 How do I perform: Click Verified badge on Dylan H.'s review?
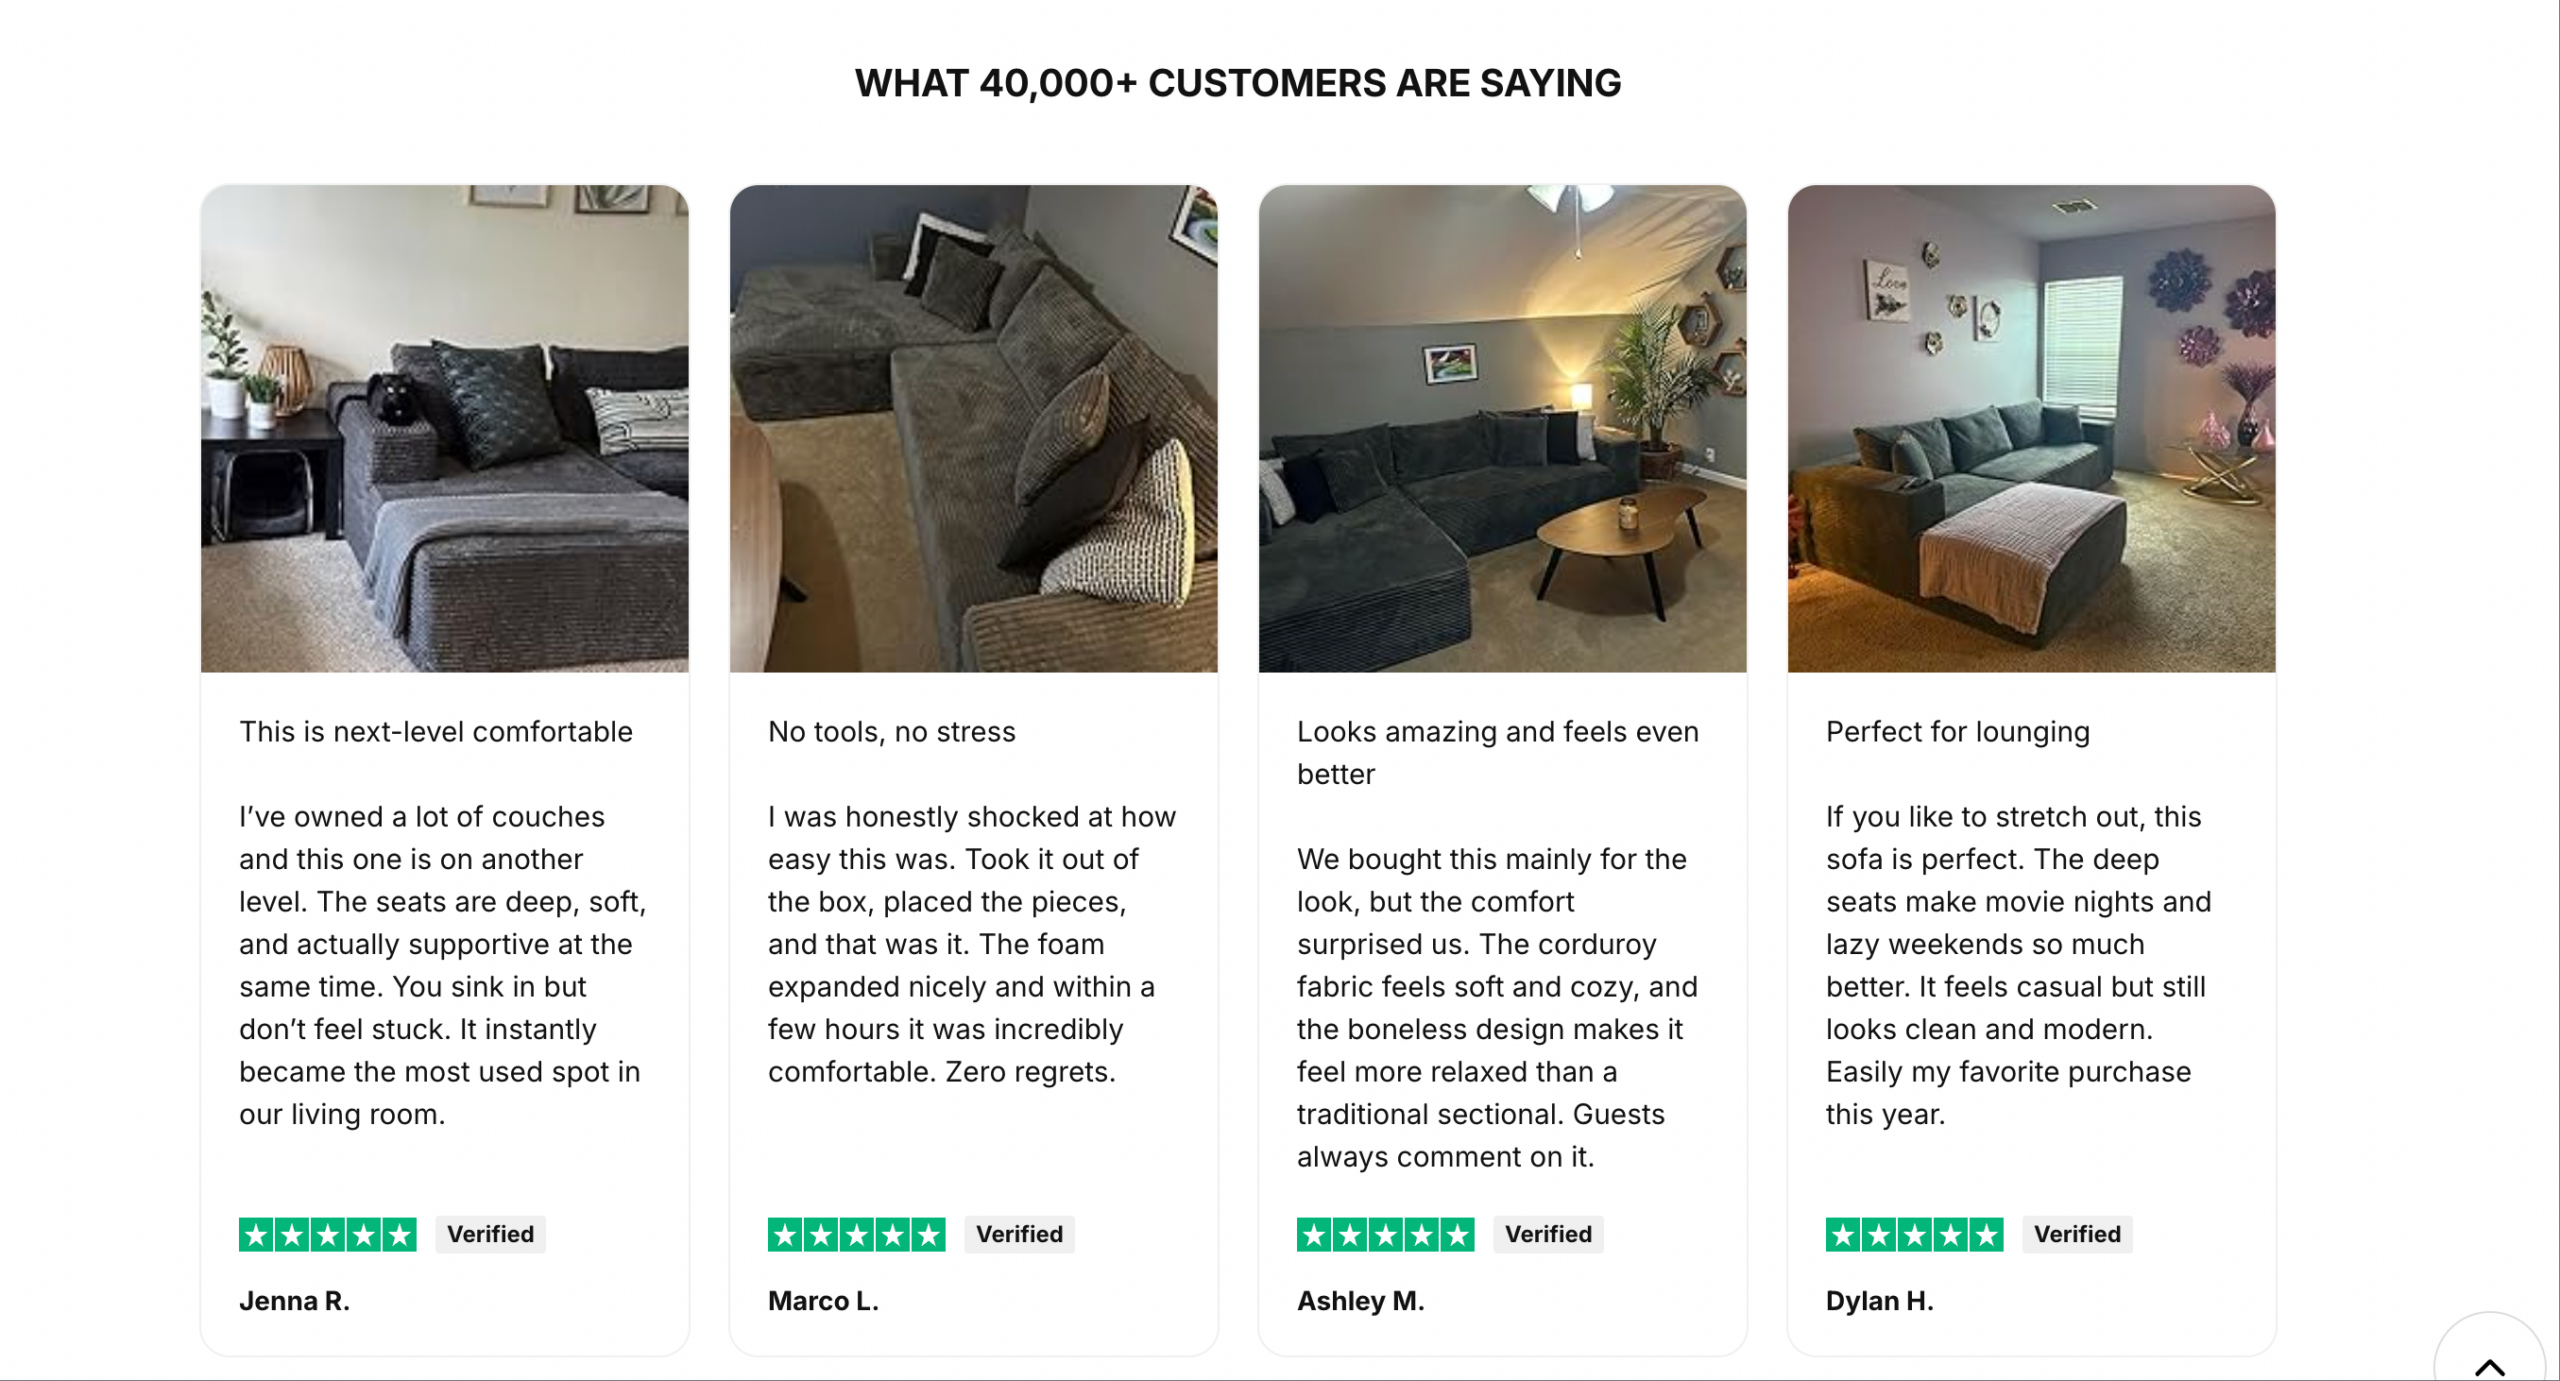tap(2077, 1235)
